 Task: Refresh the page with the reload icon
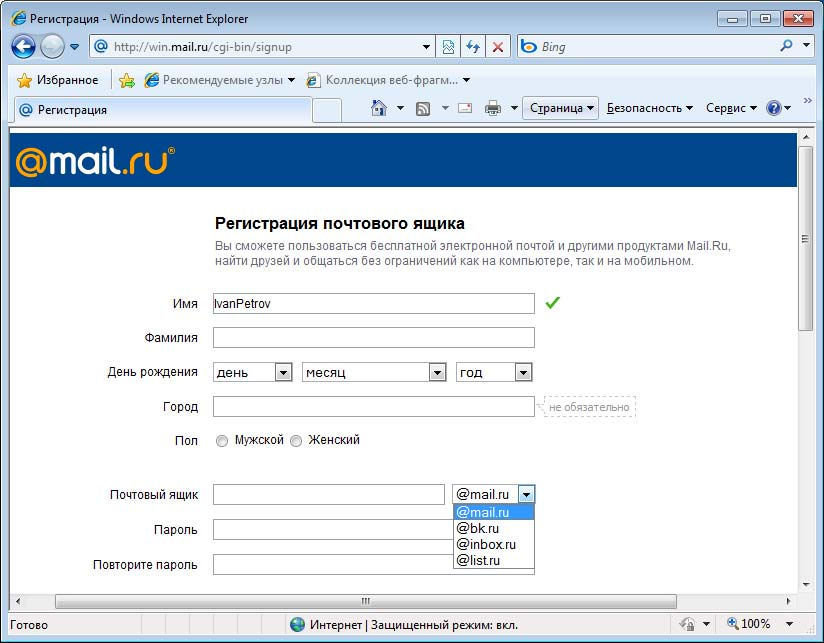[x=471, y=45]
